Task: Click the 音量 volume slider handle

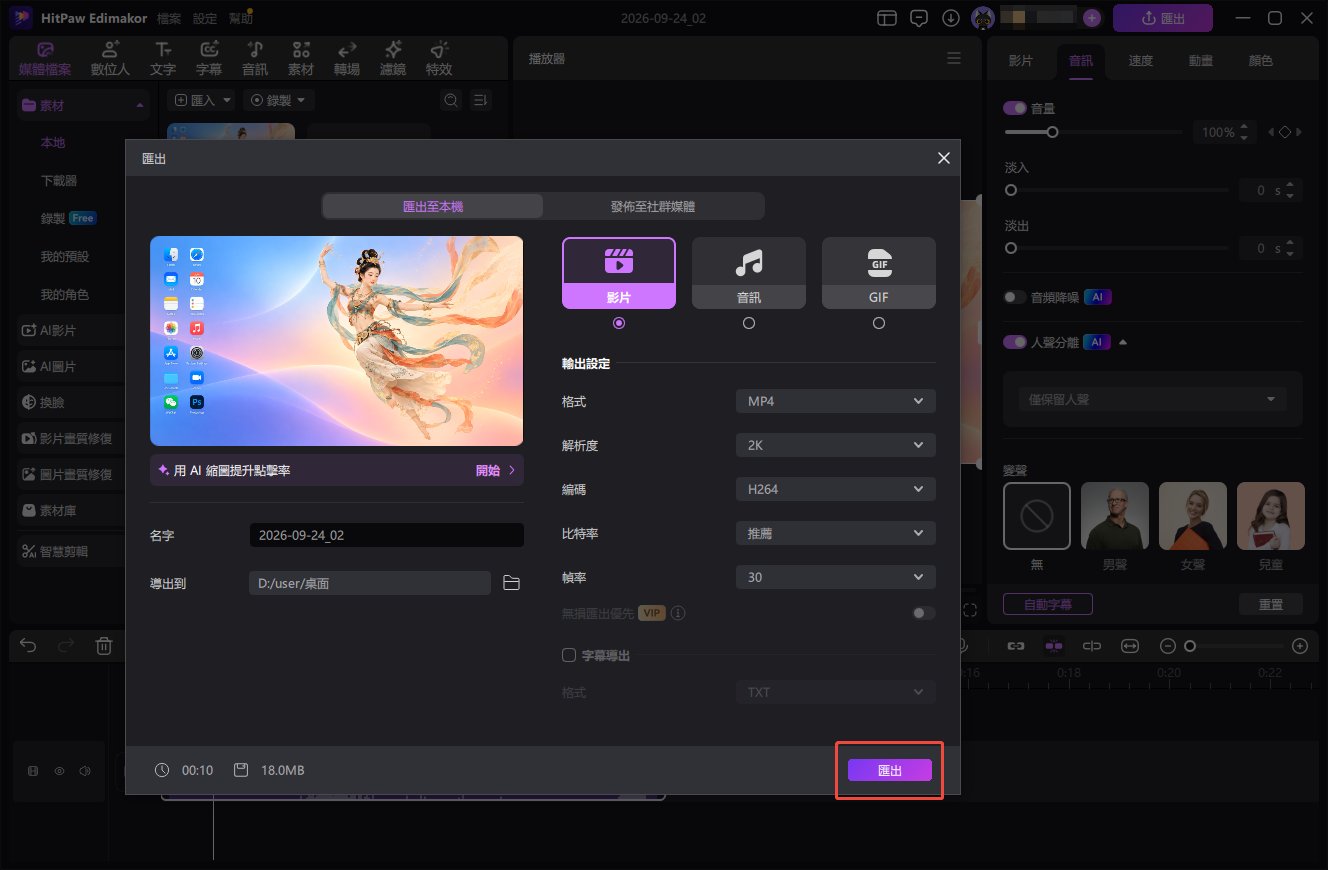Action: 1052,132
